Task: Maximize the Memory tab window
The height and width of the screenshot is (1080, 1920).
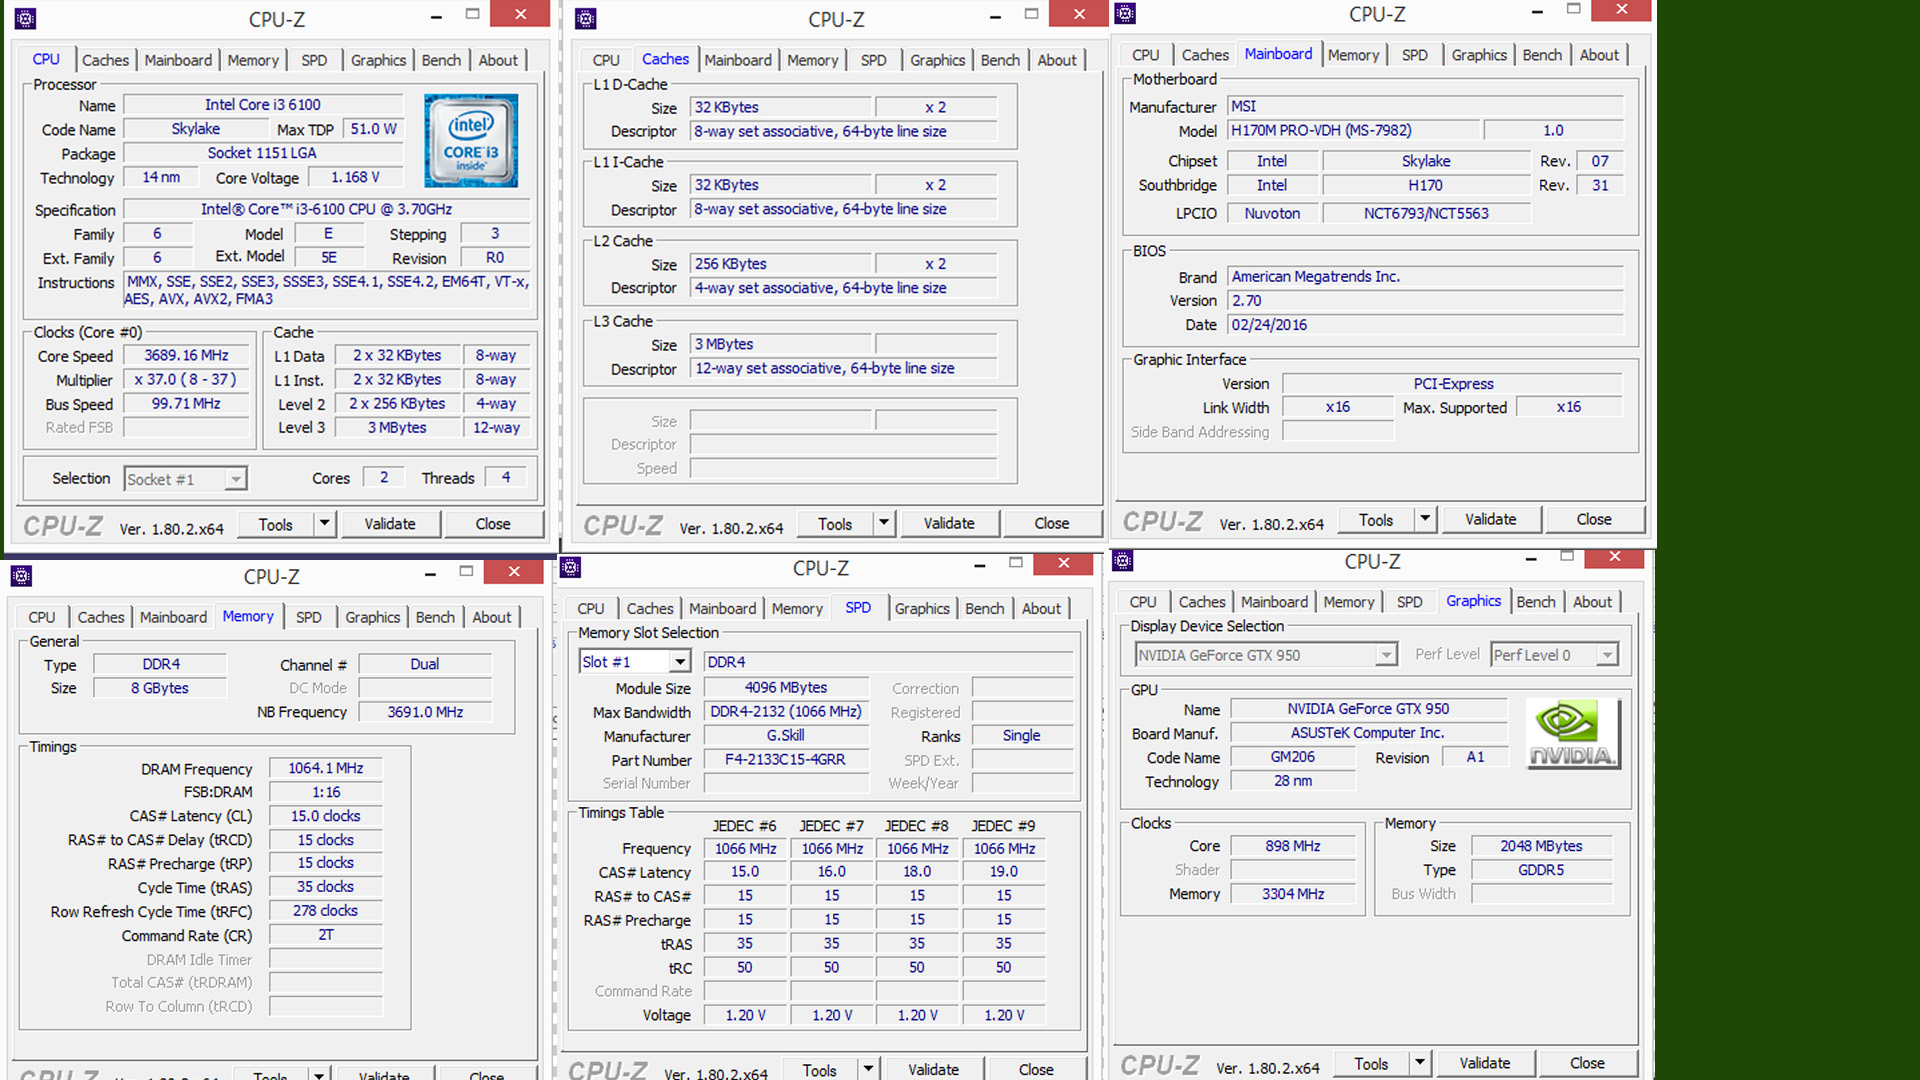Action: point(466,571)
